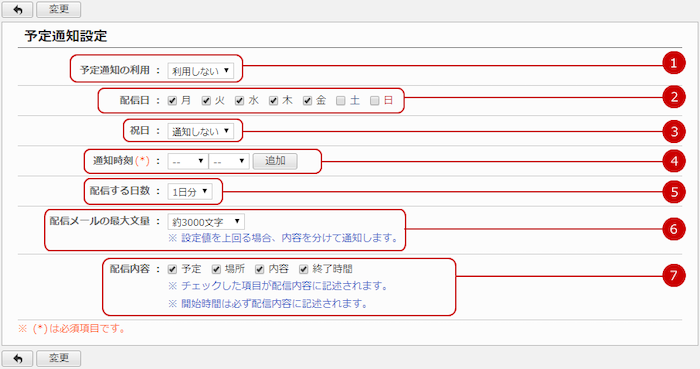Click the note 開始時間は必ず配信内容に記述されます
Screen dimensions: 700x369
point(268,304)
